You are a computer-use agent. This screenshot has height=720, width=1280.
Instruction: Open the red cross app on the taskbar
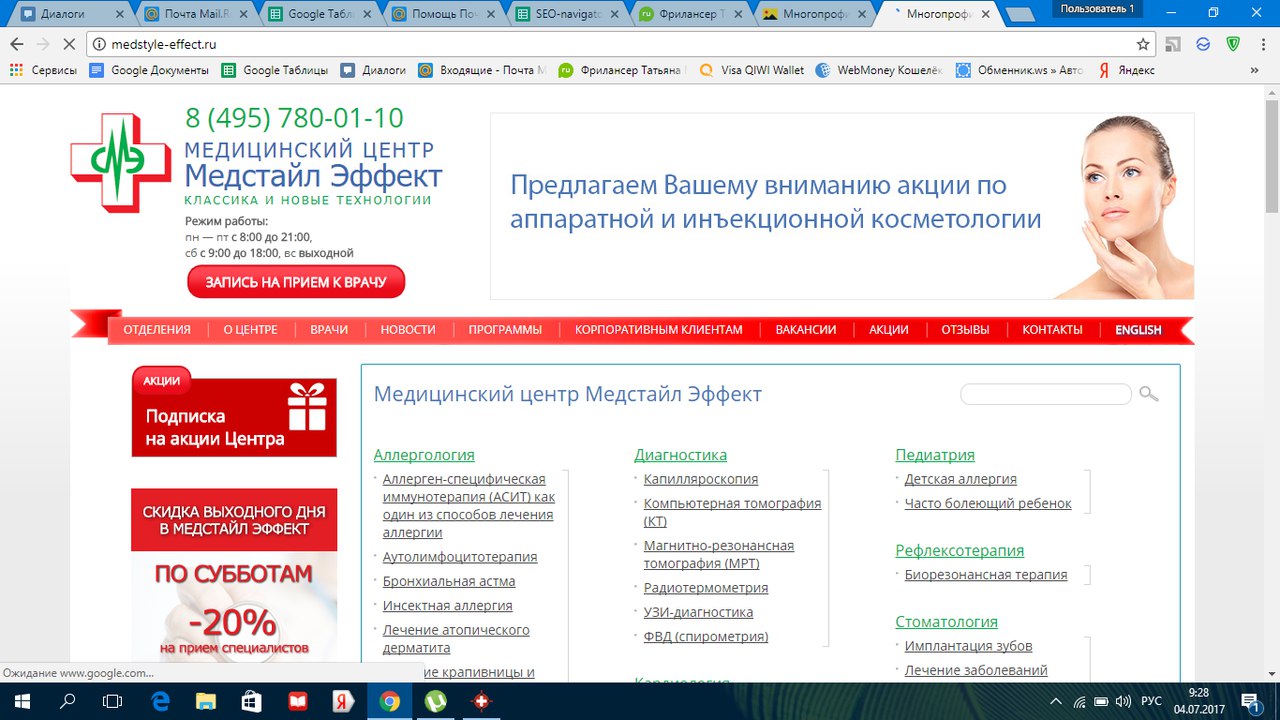(x=482, y=701)
